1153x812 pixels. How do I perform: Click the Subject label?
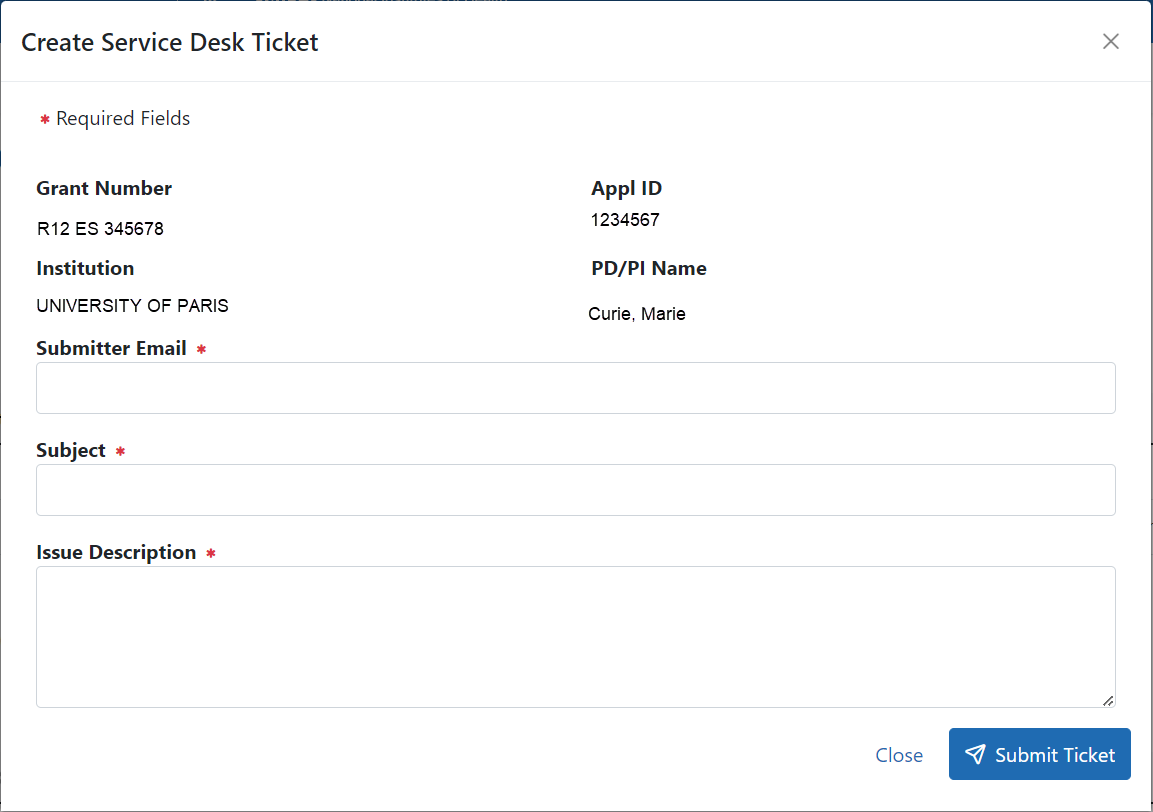(71, 450)
